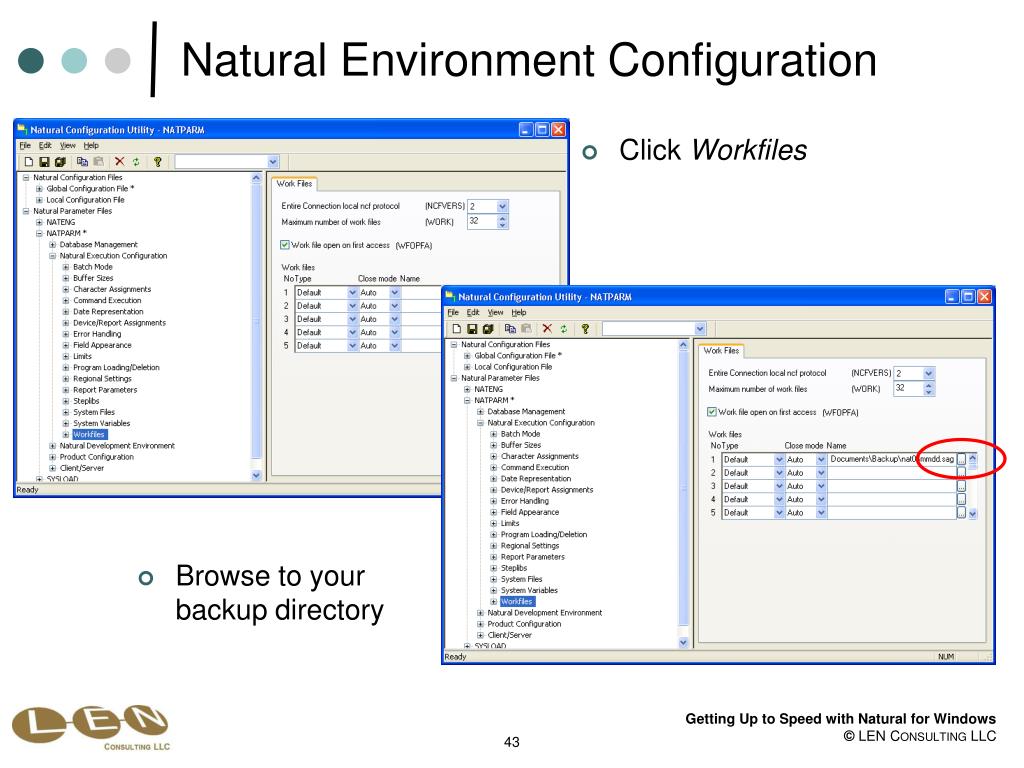Screen dimensions: 1024x768
Task: Click browse button for work file 4
Action: click(961, 499)
